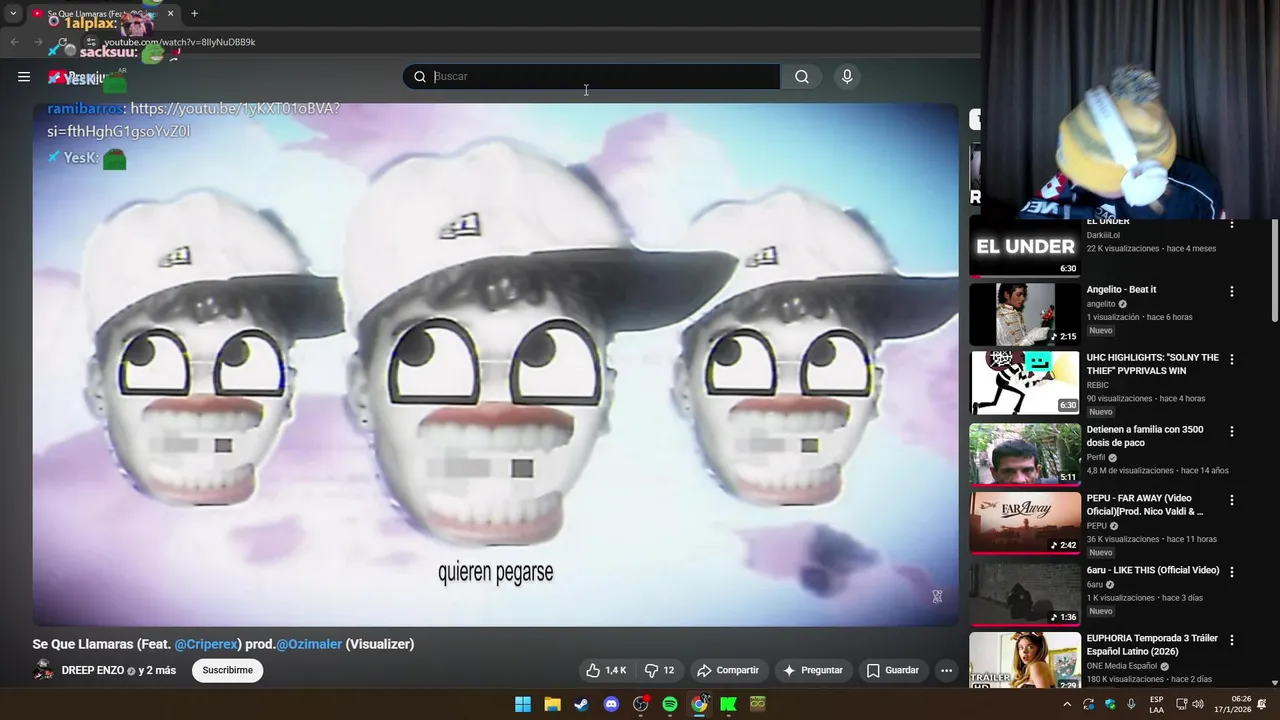Open notifications bell in taskbar

[x=1262, y=704]
